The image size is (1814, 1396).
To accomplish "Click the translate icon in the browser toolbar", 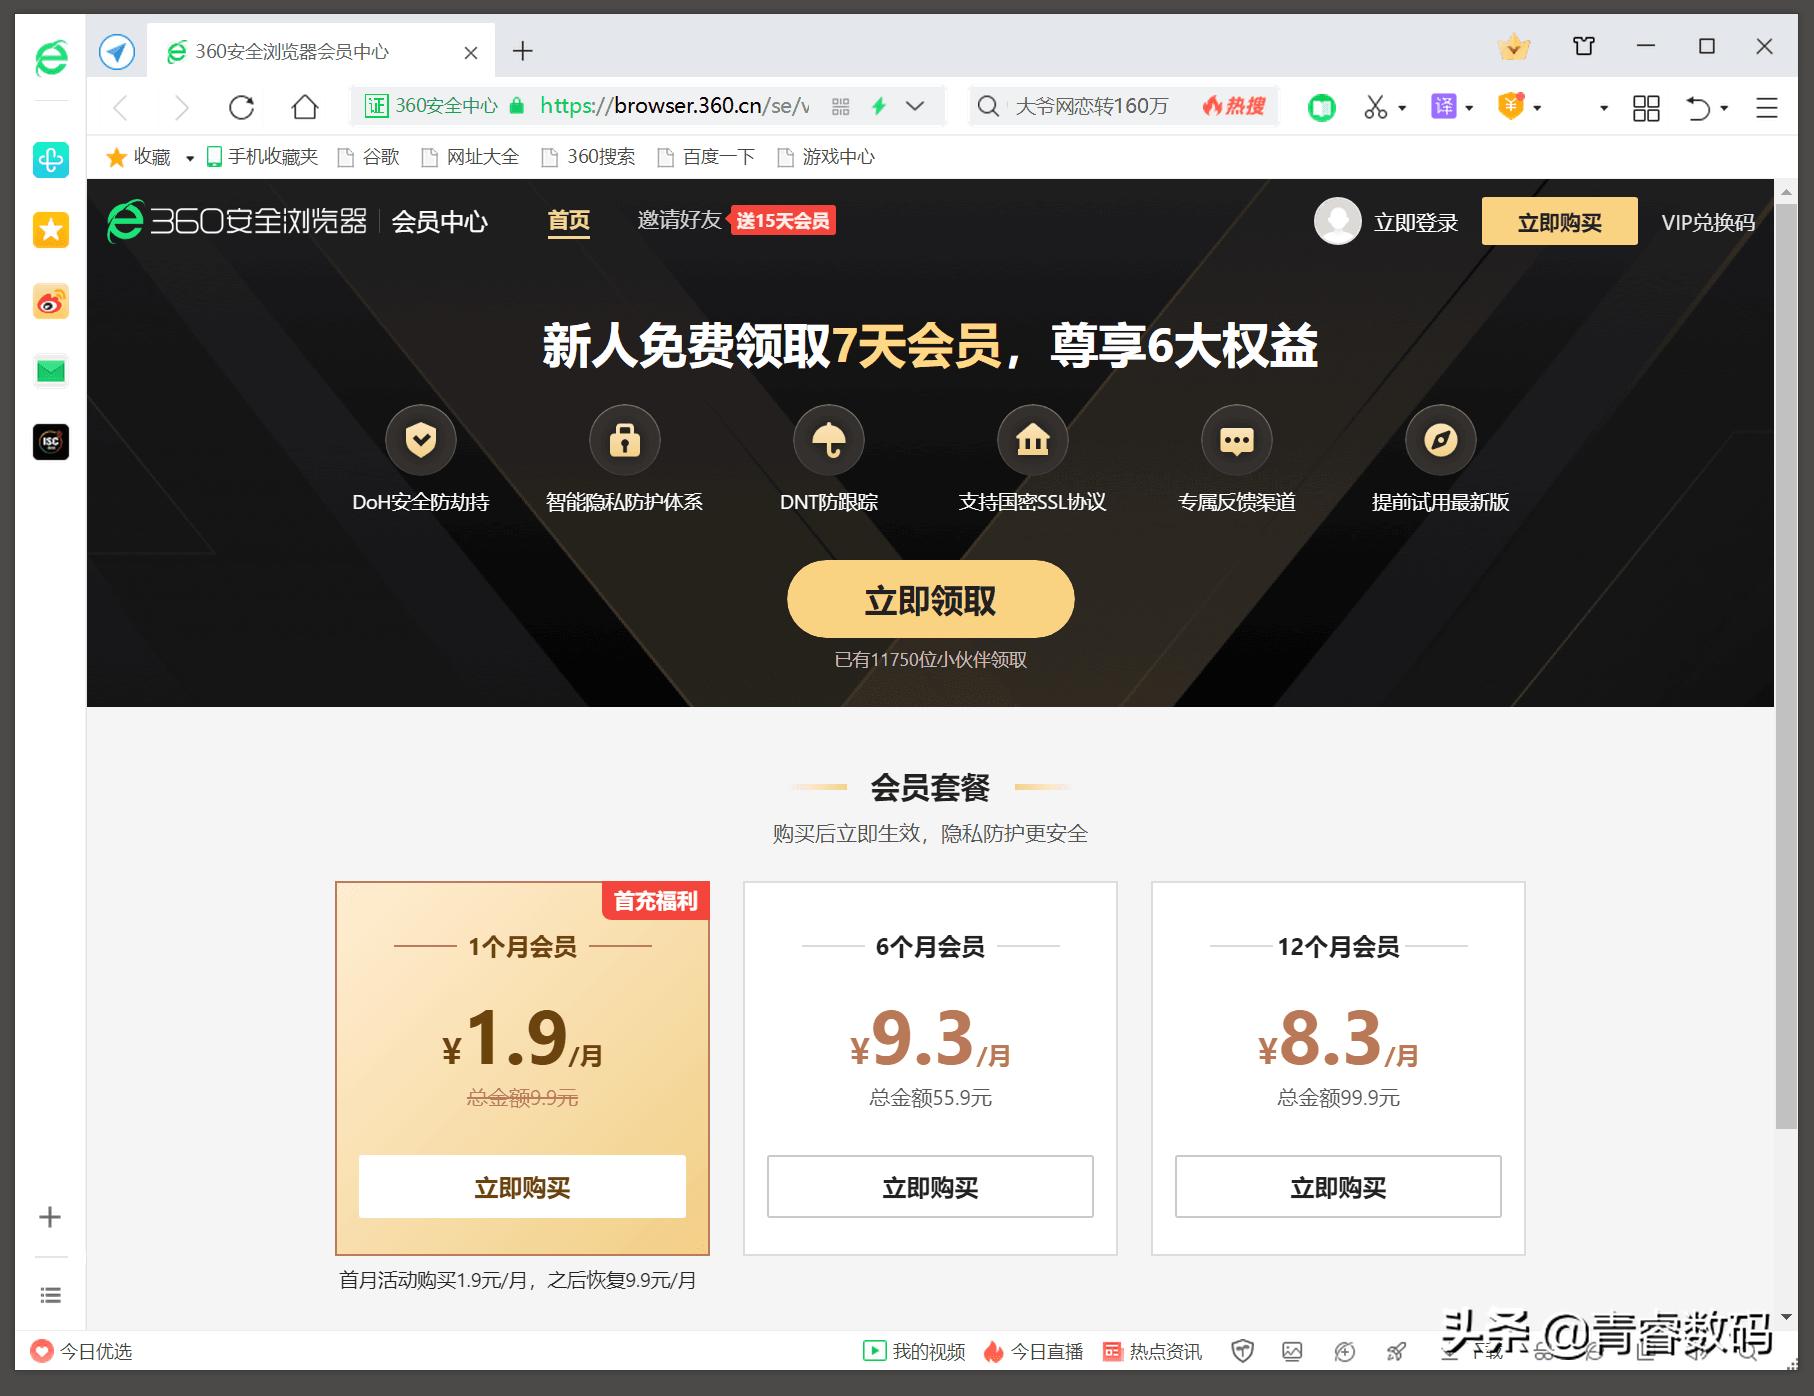I will pos(1444,105).
